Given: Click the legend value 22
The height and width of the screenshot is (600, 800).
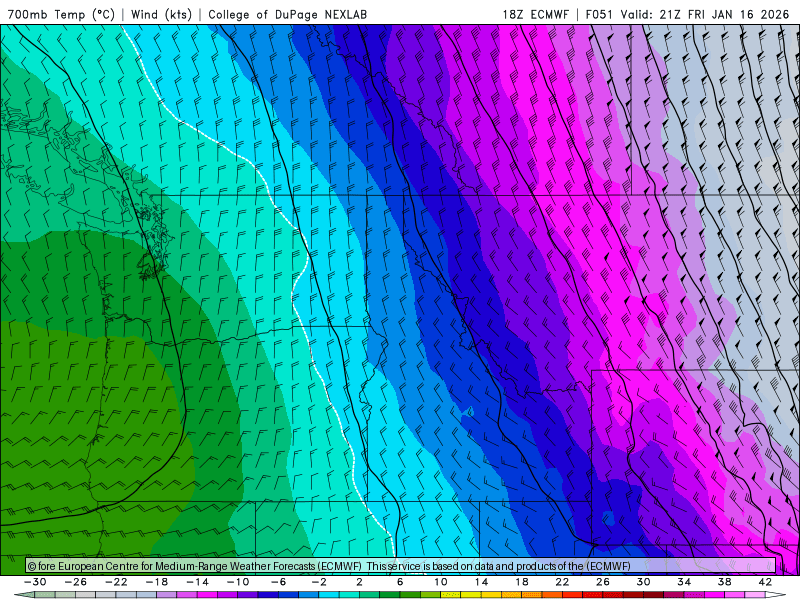Looking at the screenshot, I should pyautogui.click(x=562, y=582).
